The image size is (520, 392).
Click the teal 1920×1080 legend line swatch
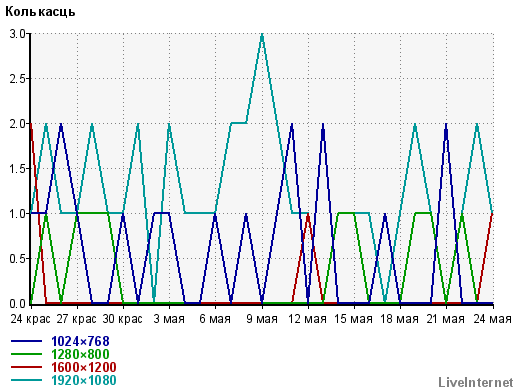[x=27, y=380]
